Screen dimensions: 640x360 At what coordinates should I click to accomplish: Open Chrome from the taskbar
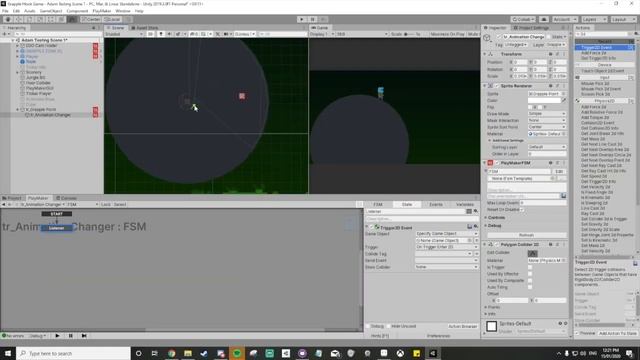(171, 353)
